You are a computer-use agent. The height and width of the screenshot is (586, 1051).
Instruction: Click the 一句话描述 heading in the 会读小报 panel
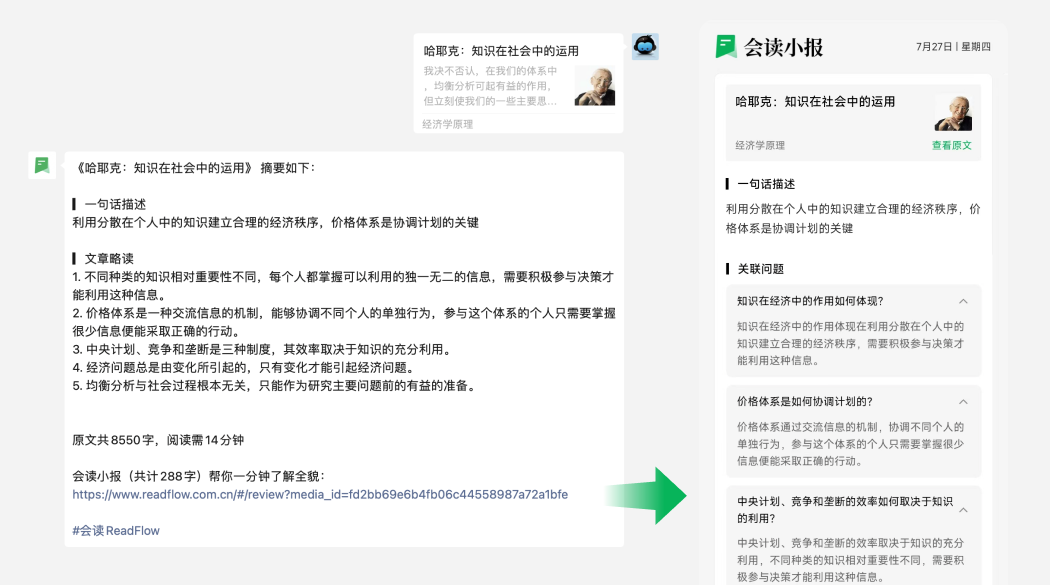[765, 184]
